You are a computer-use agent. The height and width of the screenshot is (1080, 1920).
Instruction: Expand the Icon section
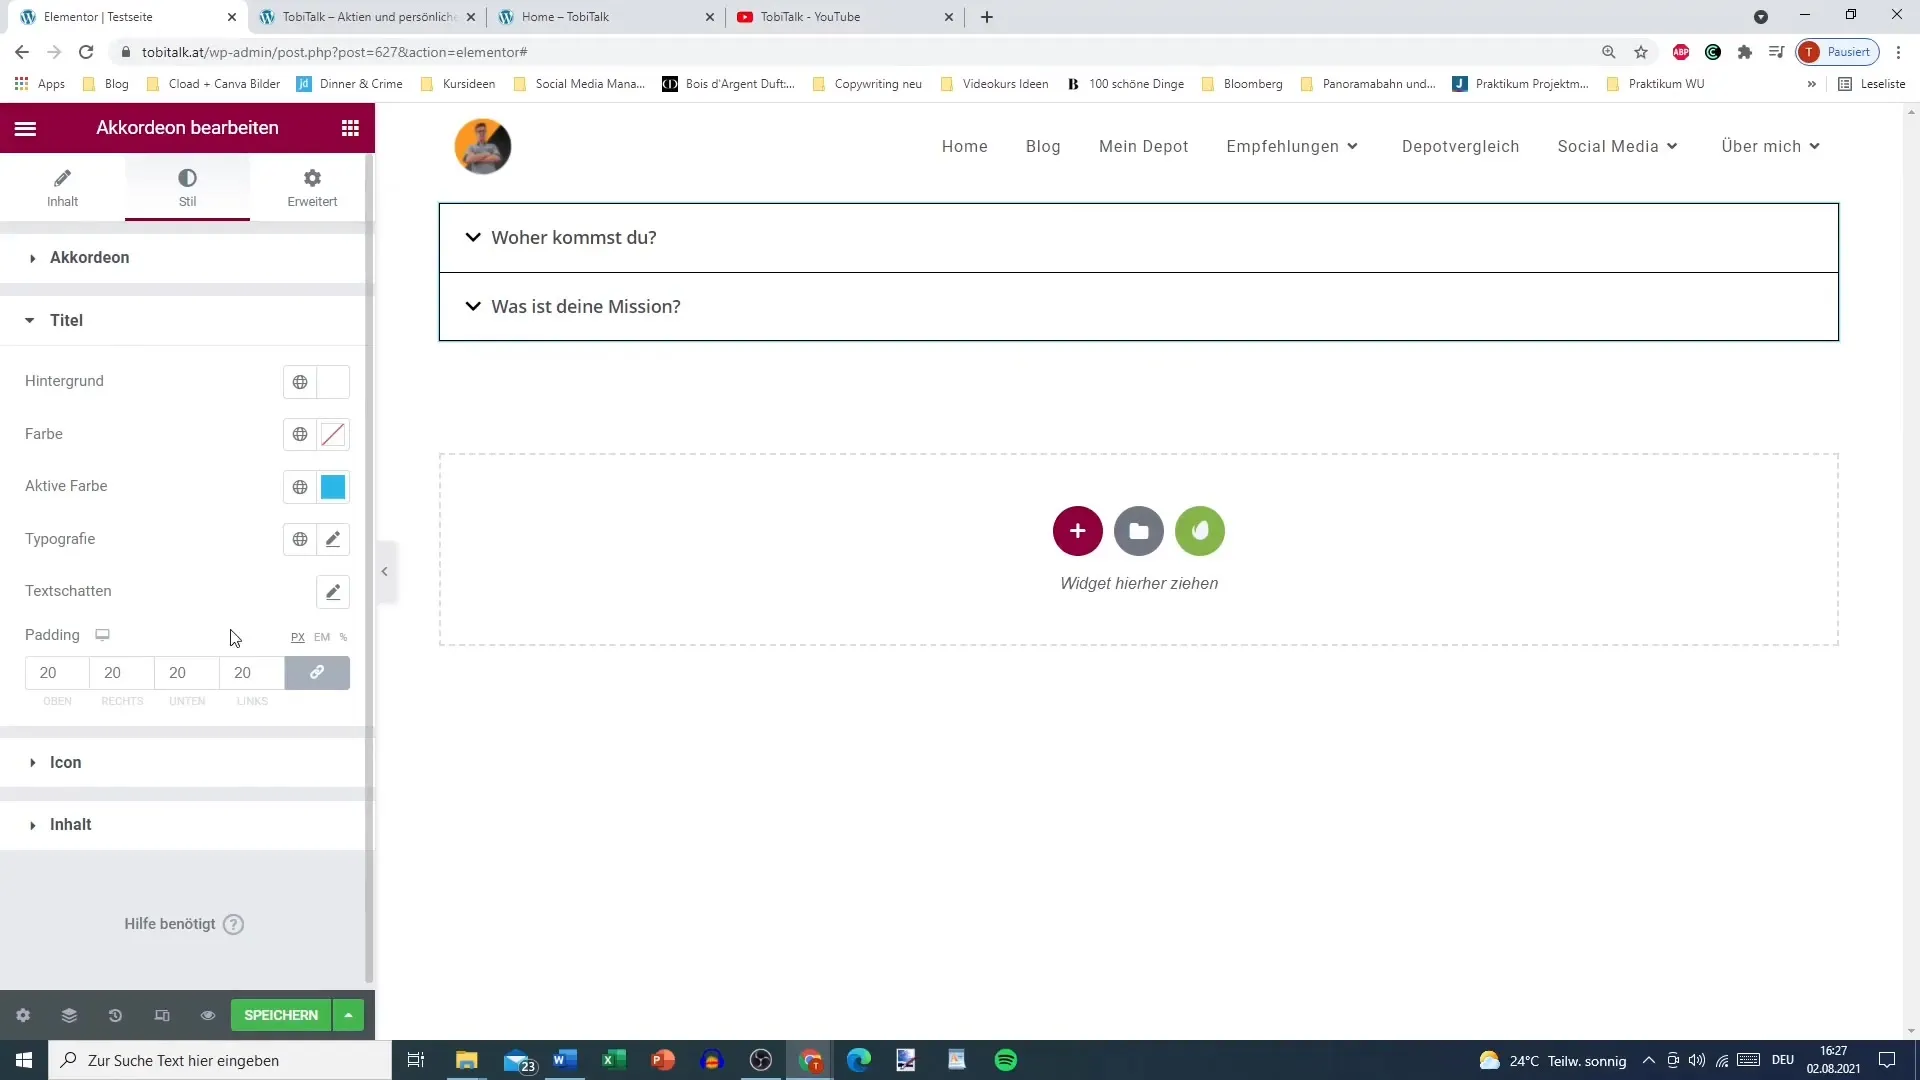(x=66, y=762)
